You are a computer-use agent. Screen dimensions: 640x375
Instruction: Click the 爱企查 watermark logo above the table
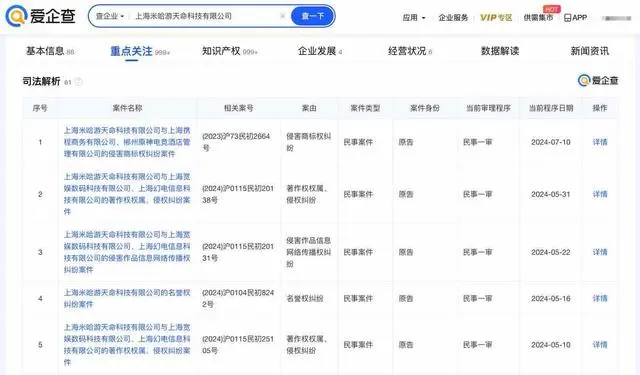click(598, 80)
